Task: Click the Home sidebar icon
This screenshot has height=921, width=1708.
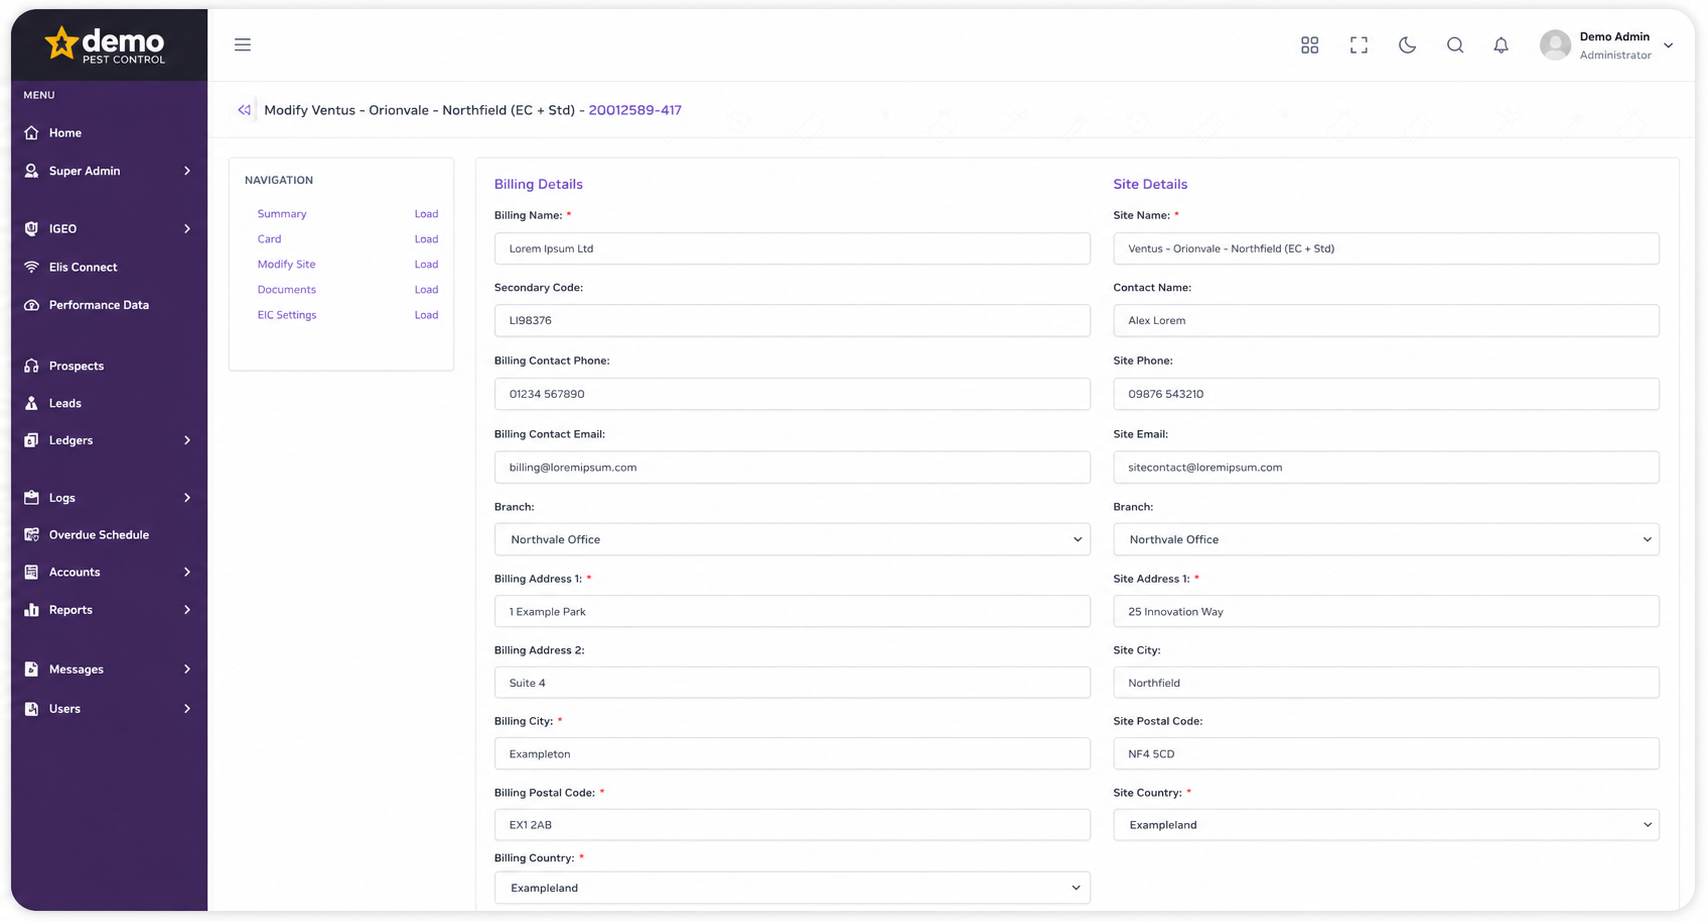Action: click(31, 133)
